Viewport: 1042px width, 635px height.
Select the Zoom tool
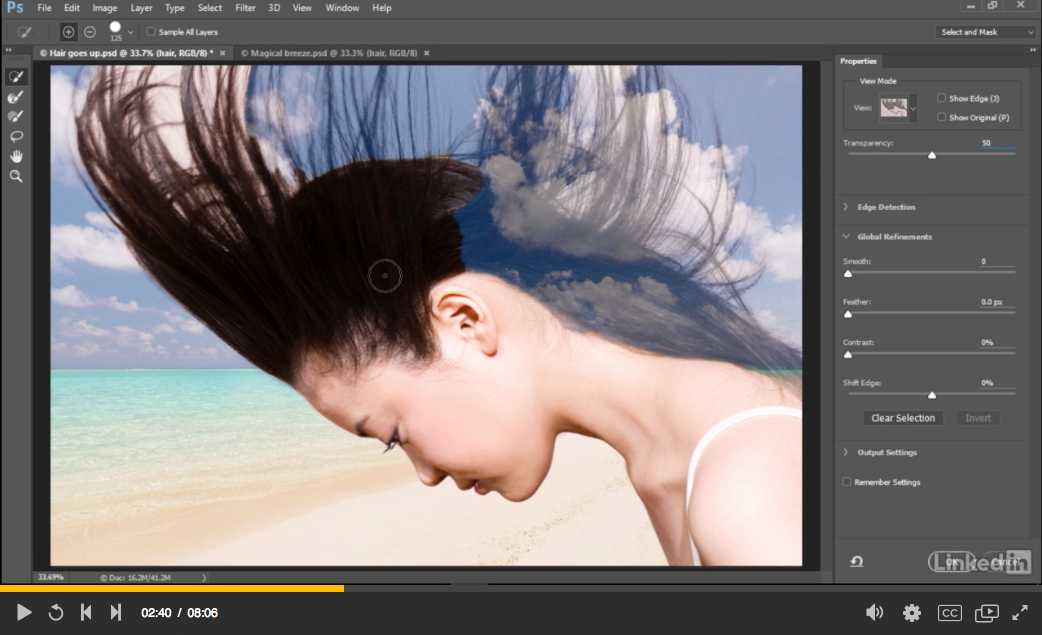coord(16,176)
